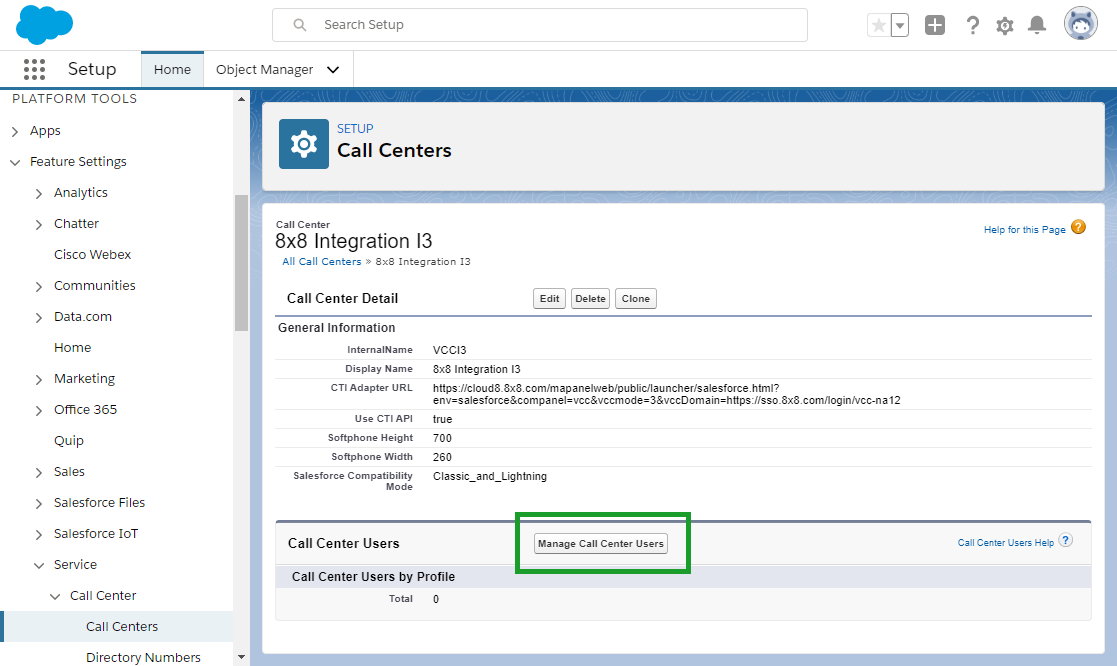This screenshot has width=1117, height=666.
Task: Expand the Apps tree section
Action: [x=15, y=131]
